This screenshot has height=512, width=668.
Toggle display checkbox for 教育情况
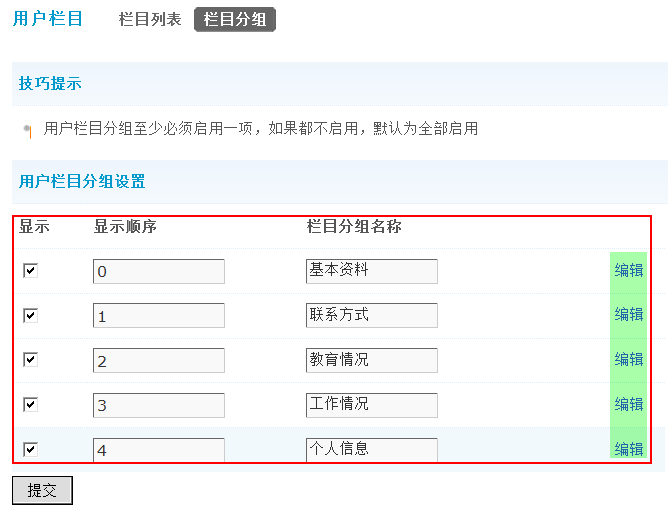pos(30,360)
